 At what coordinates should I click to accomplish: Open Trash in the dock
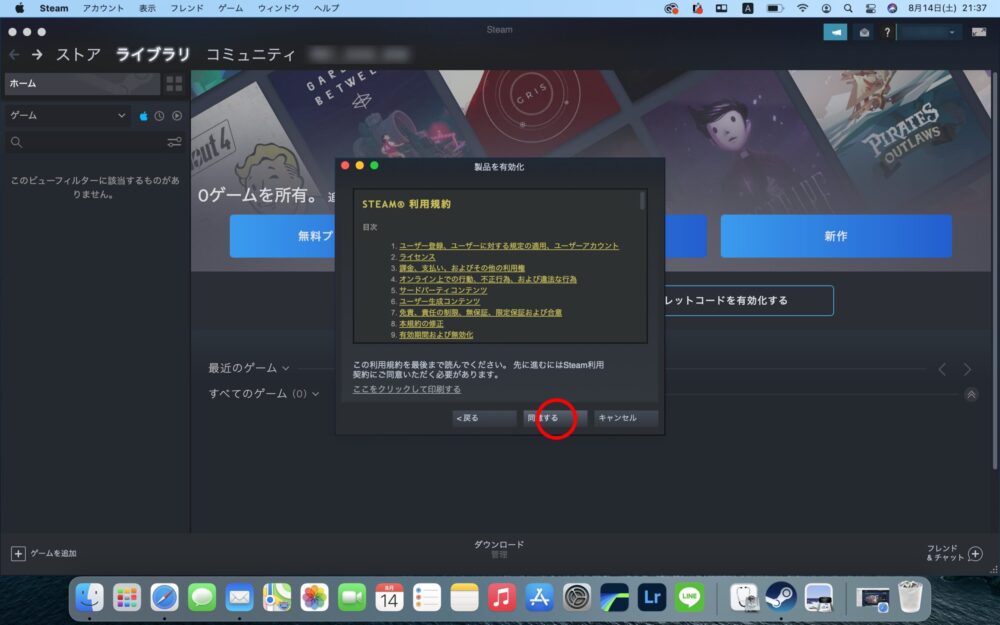(x=909, y=598)
